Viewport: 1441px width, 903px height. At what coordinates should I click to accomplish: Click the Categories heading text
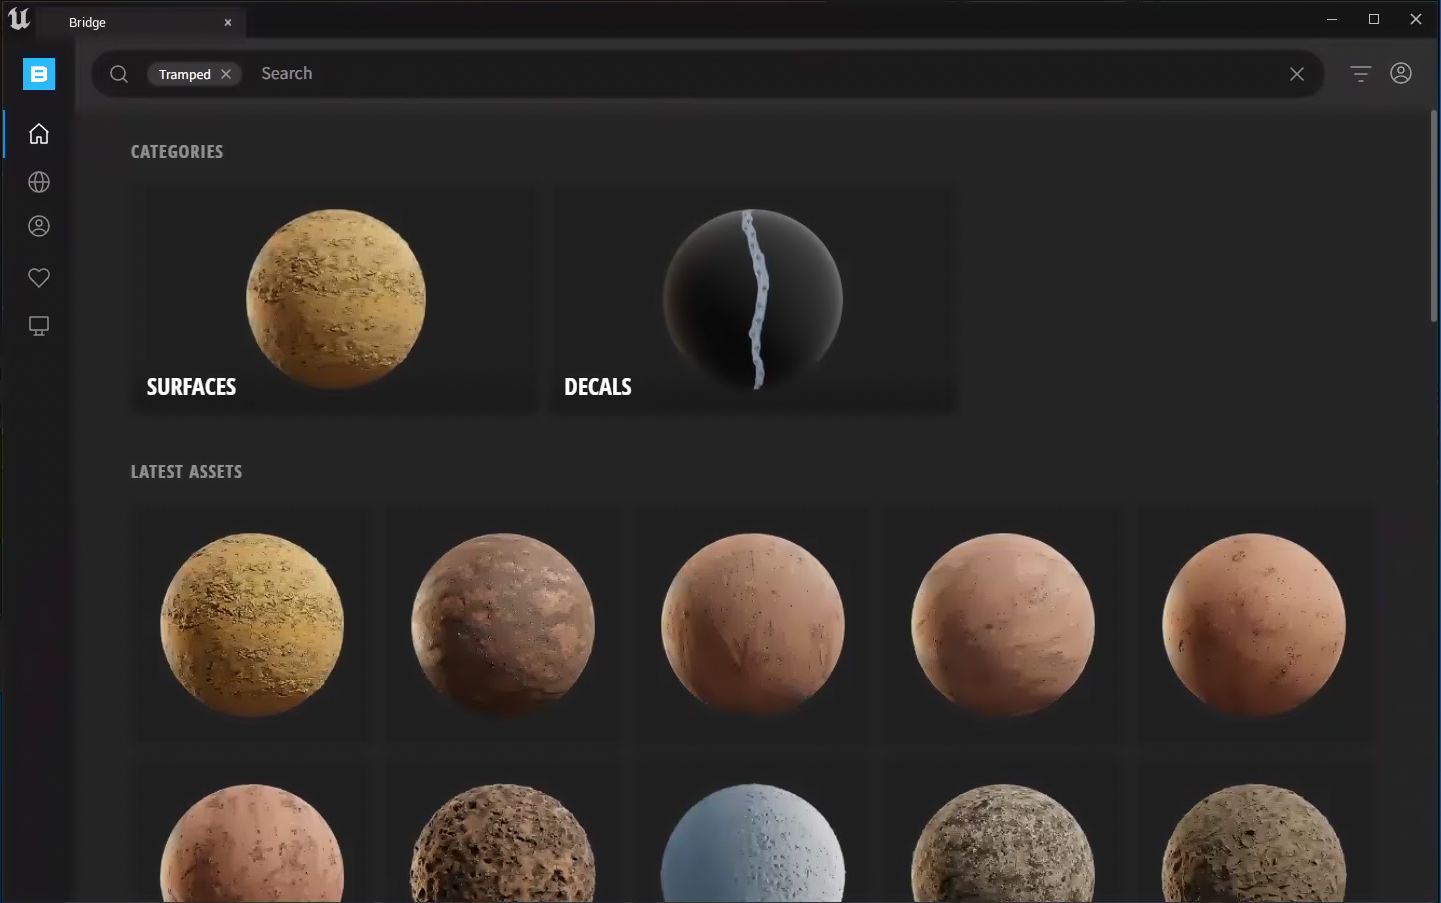coord(177,152)
